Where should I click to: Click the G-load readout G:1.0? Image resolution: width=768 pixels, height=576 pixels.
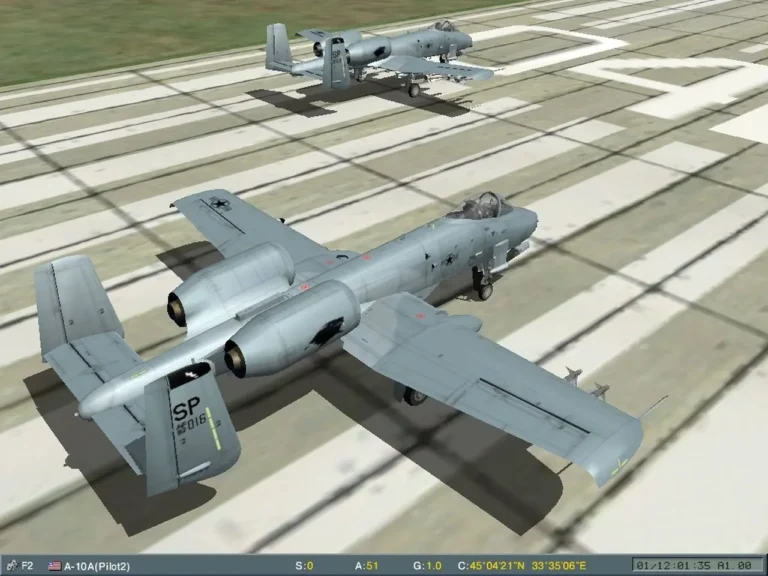(x=427, y=566)
